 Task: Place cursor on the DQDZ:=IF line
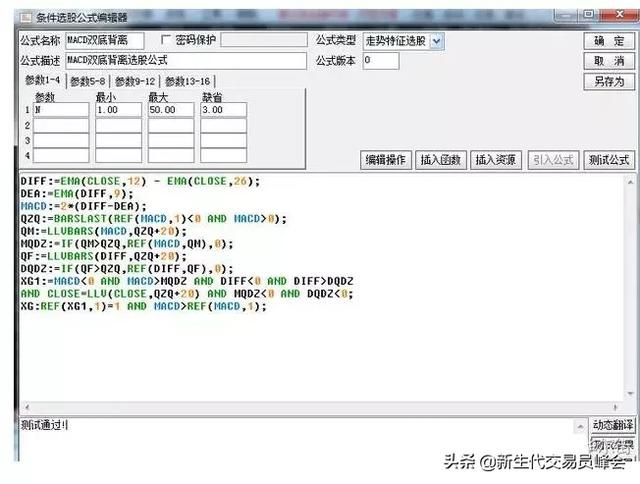tap(127, 269)
